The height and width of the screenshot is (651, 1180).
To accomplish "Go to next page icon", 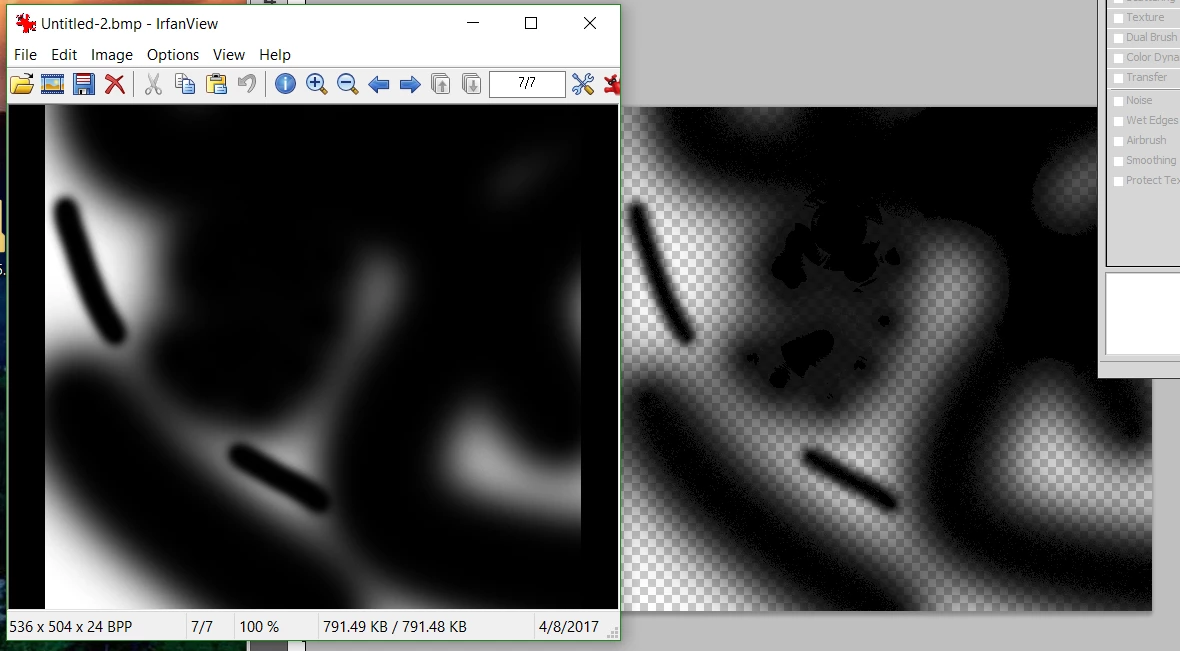I will [472, 84].
